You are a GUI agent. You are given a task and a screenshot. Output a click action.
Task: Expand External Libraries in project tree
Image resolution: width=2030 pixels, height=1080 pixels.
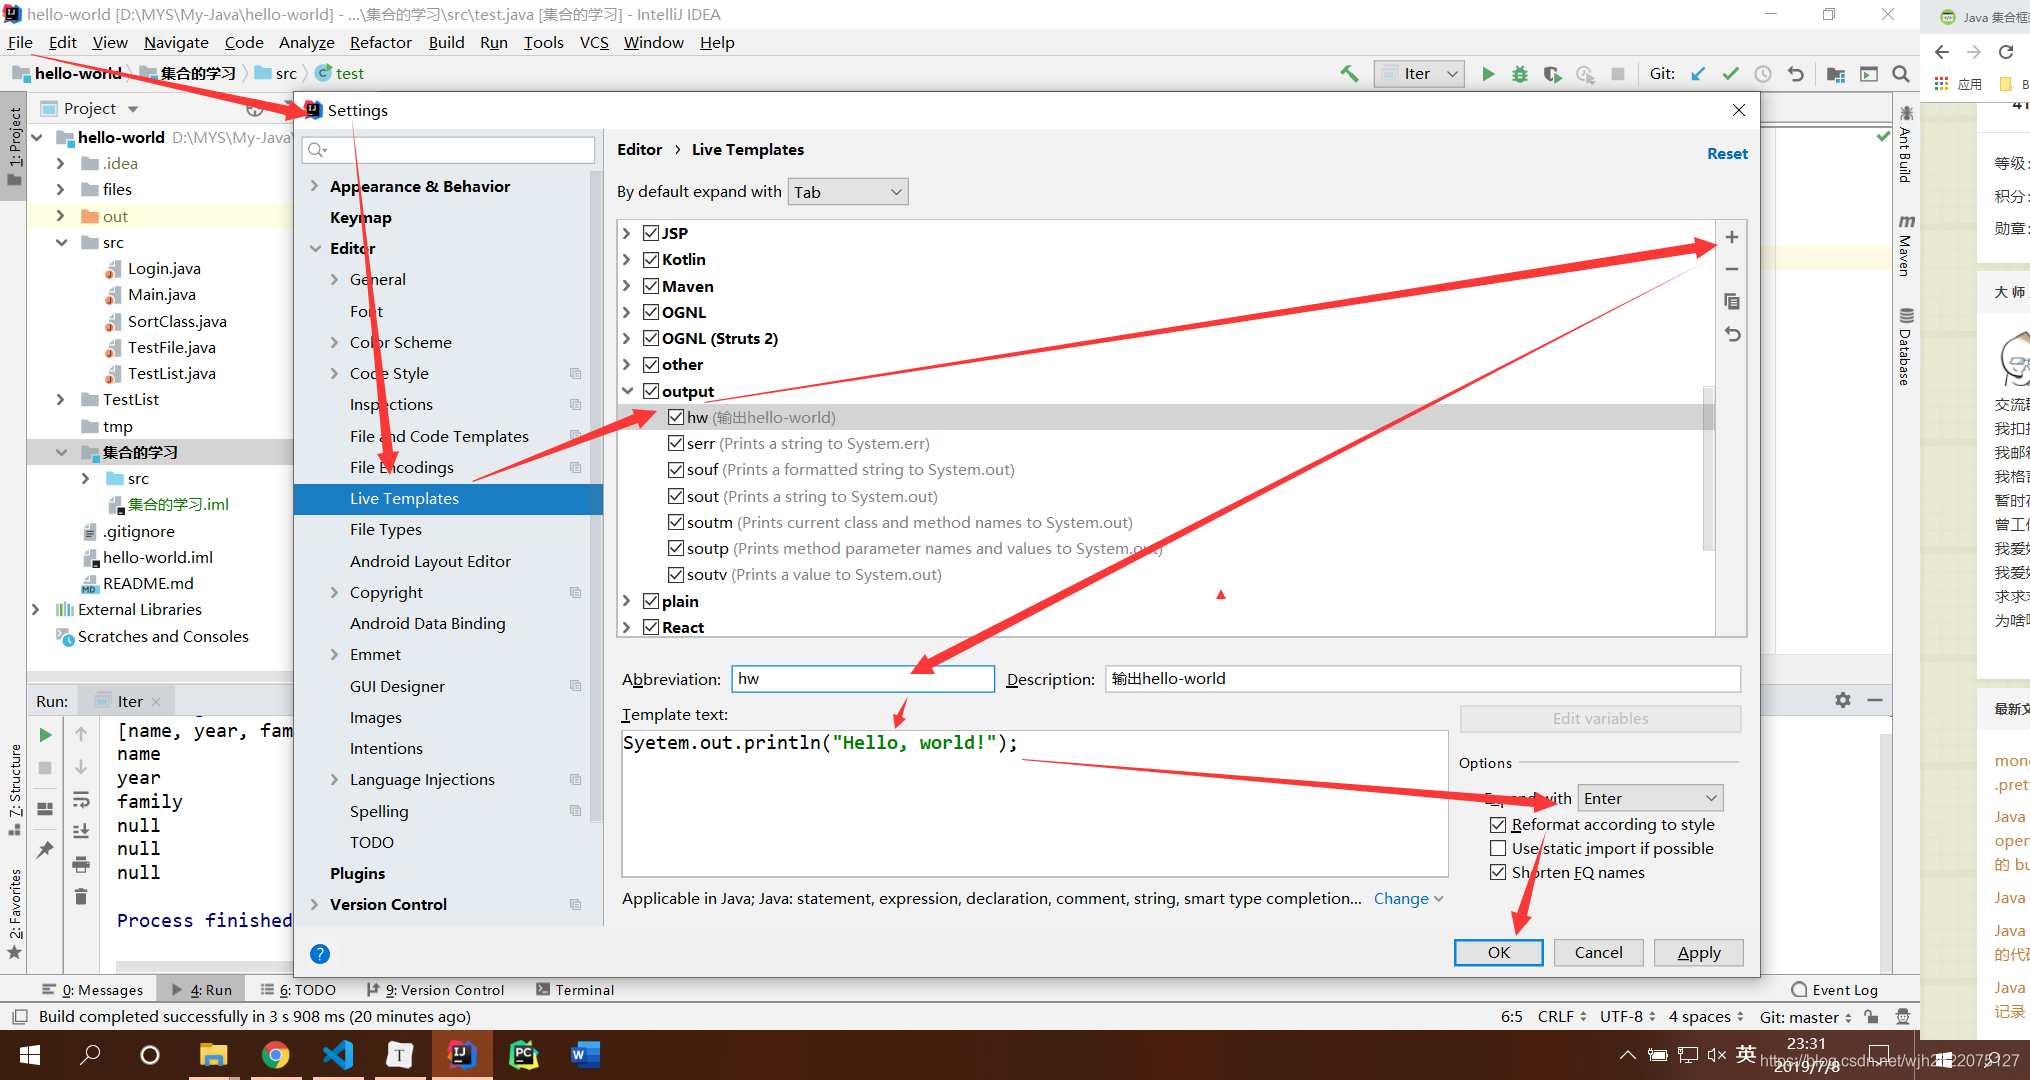pos(36,609)
